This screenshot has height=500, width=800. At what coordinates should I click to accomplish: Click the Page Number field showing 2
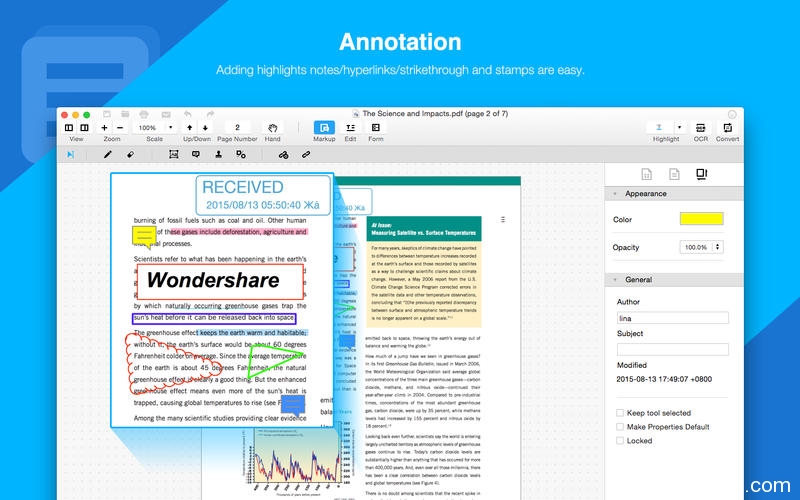[237, 128]
